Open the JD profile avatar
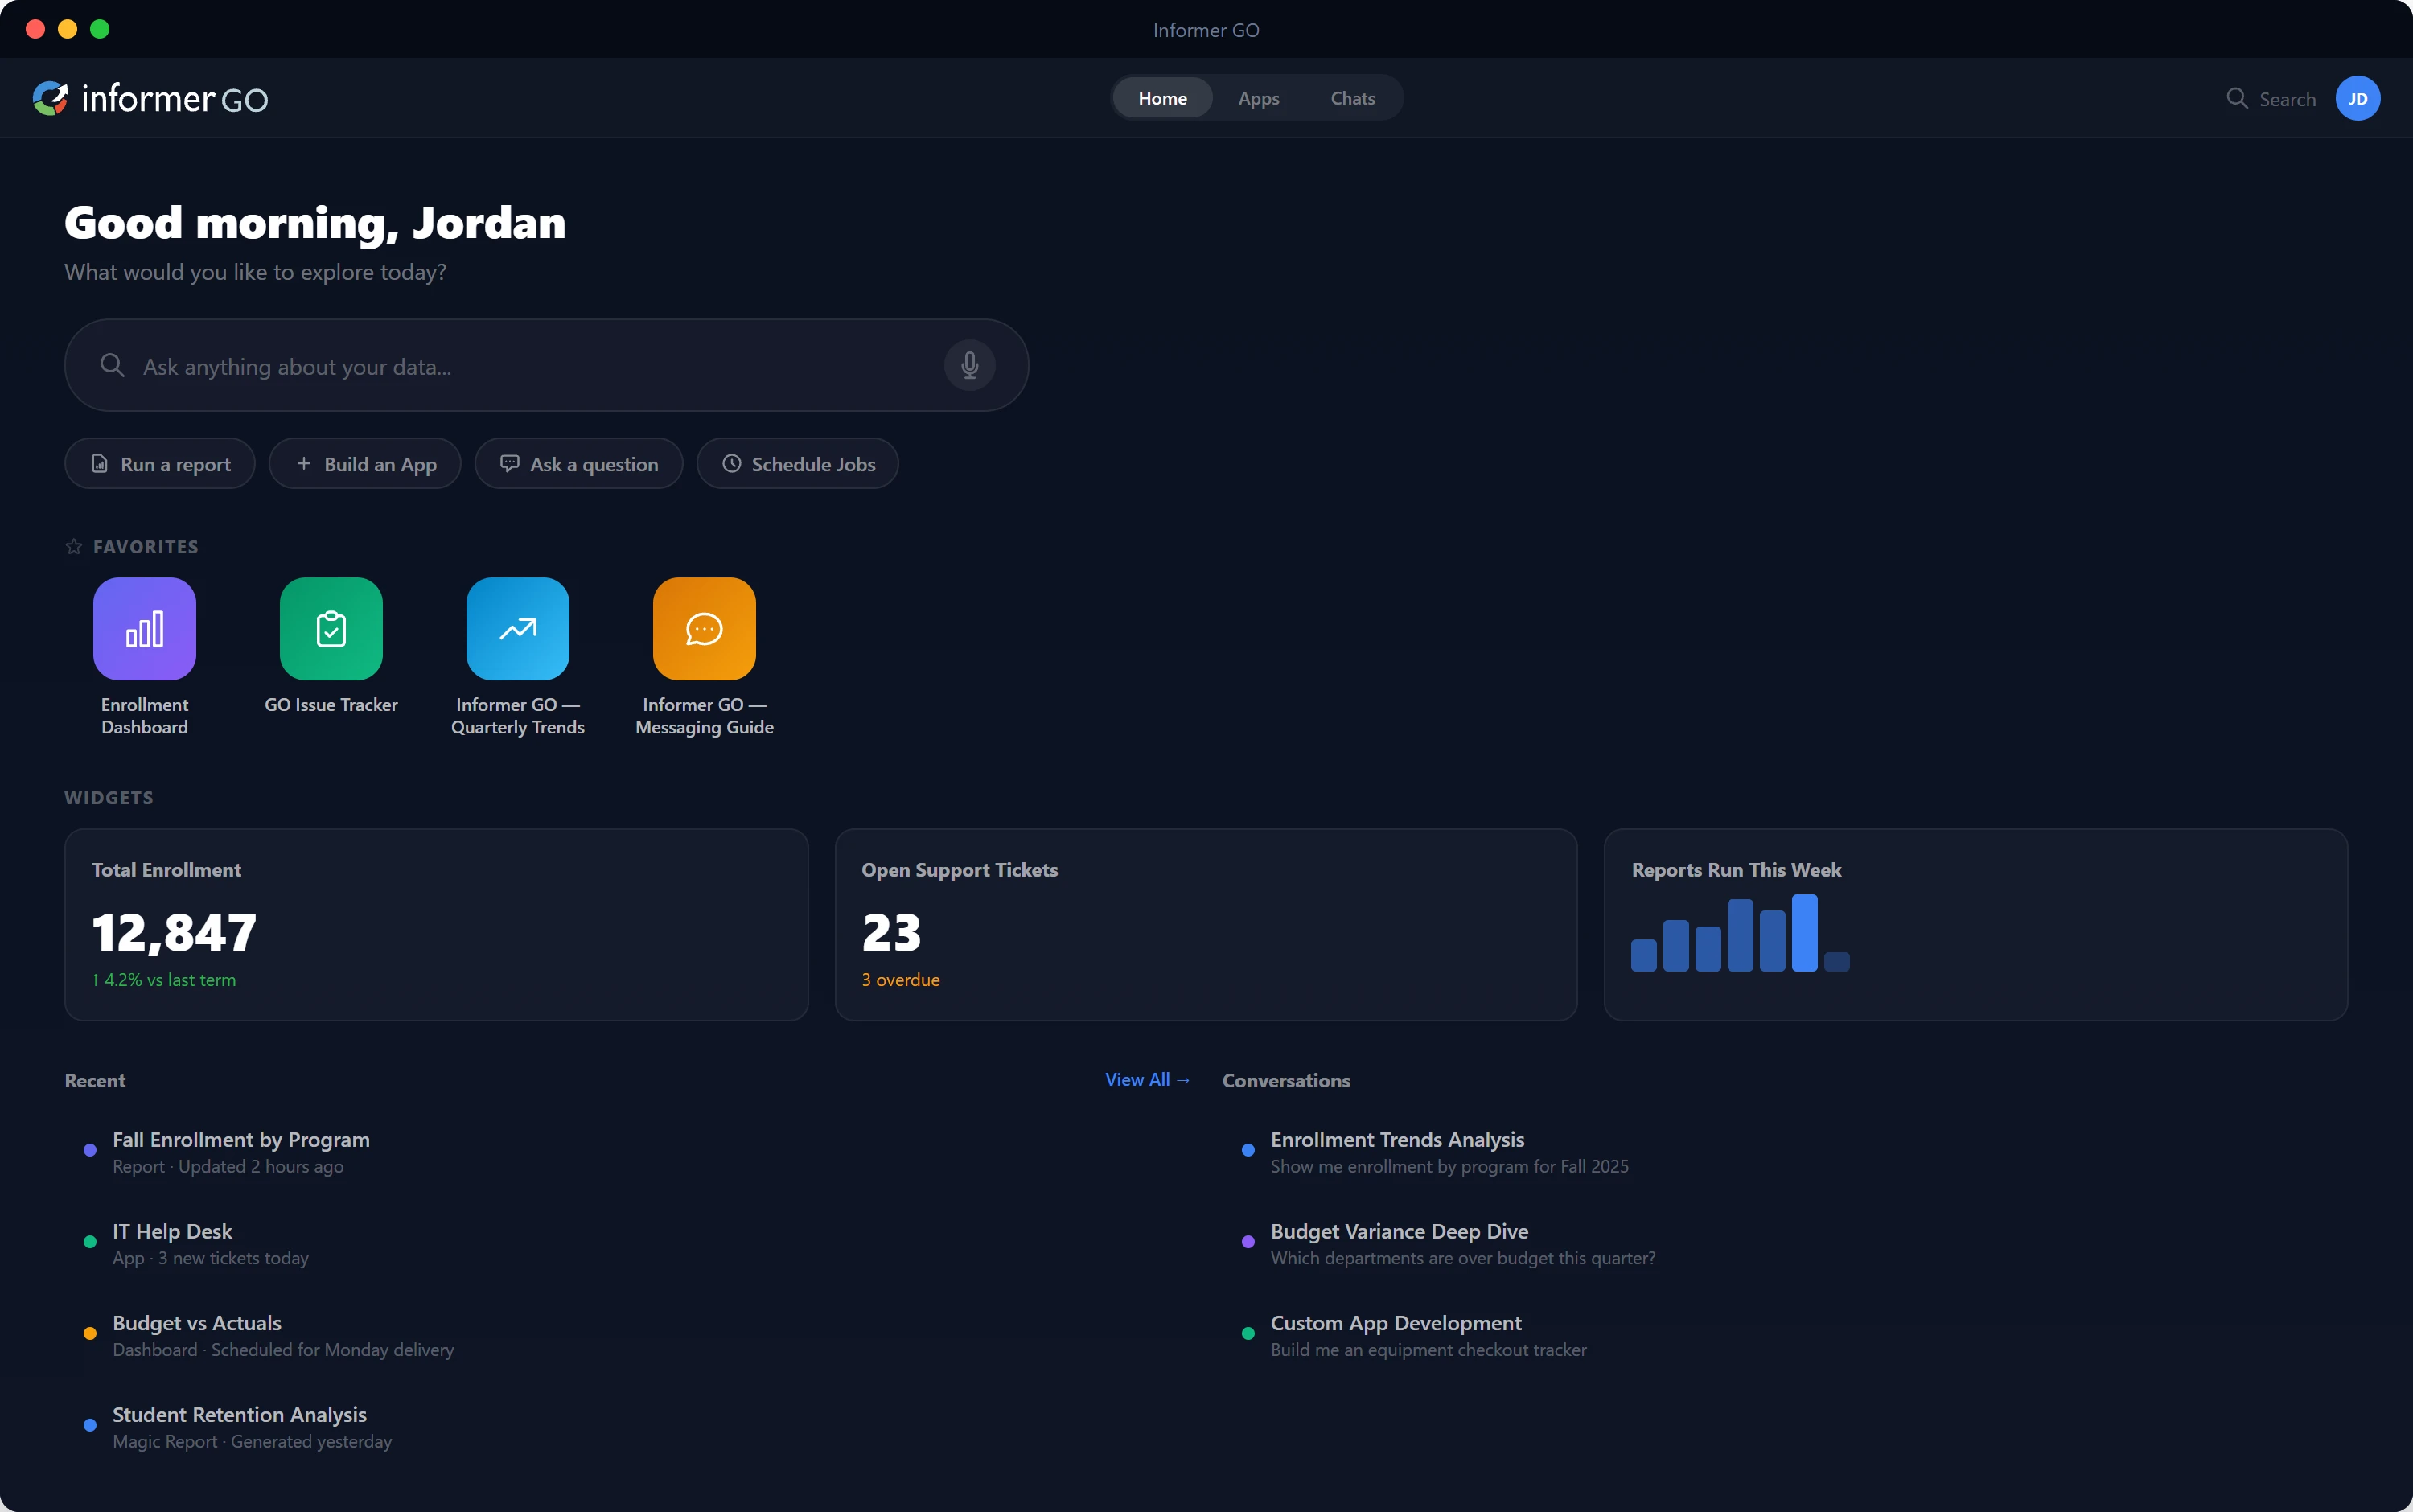Viewport: 2413px width, 1512px height. 2357,97
